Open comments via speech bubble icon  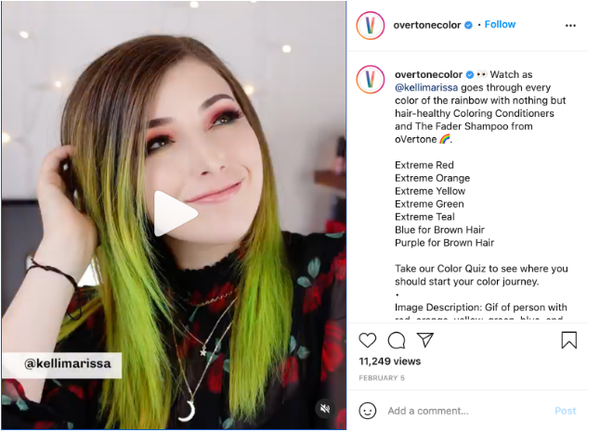tap(396, 340)
